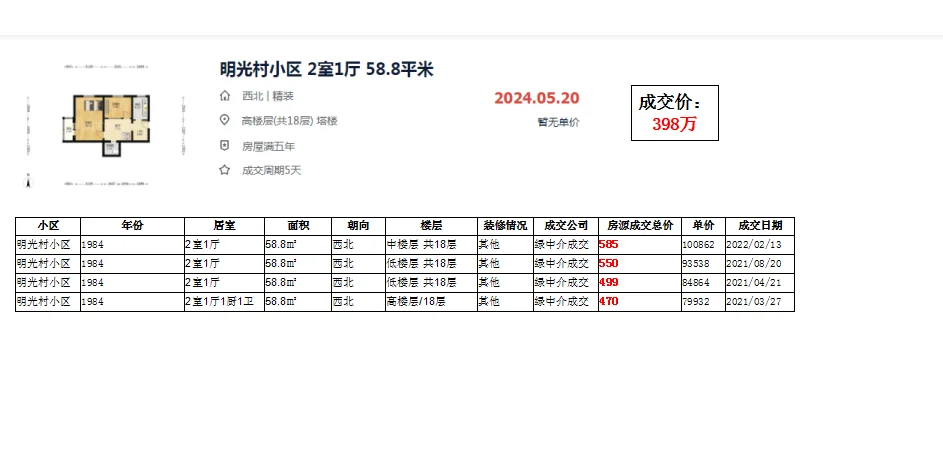This screenshot has height=471, width=943.
Task: Click the text 高楼层(共18层) 塔楼
Action: [289, 121]
